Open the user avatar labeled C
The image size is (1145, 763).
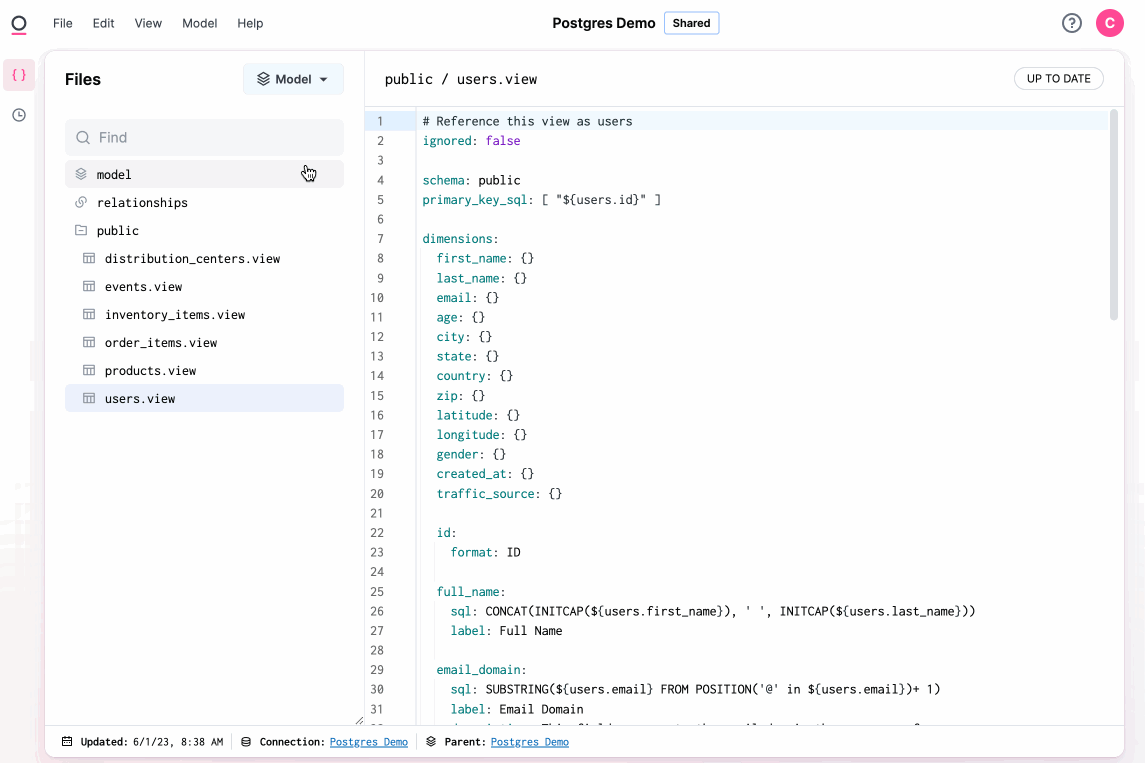click(x=1109, y=23)
